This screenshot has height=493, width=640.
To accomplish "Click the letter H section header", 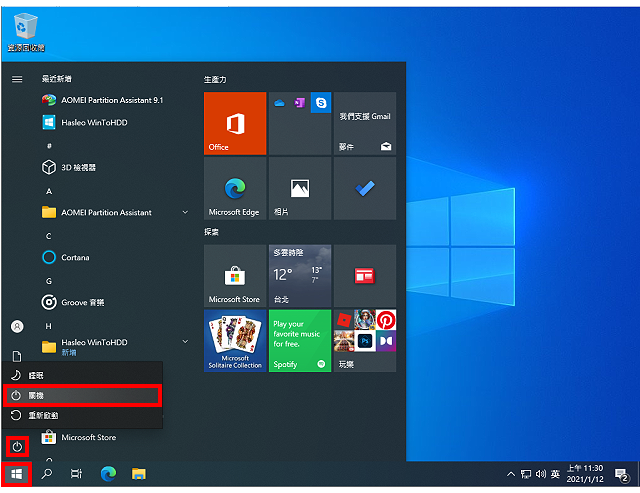I will (49, 326).
